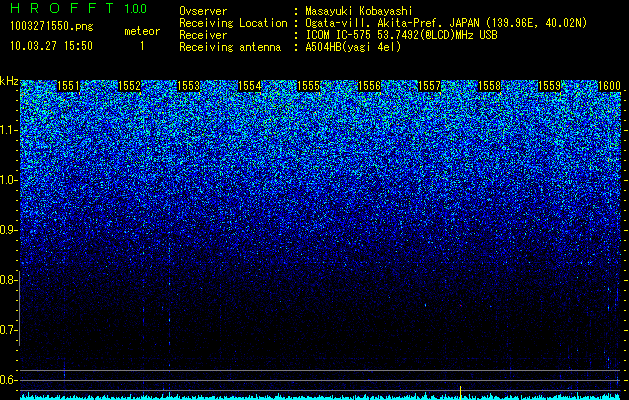Screen dimensions: 629x400
Task: Click the observer name Masayuki Kobayashi
Action: coord(359,11)
